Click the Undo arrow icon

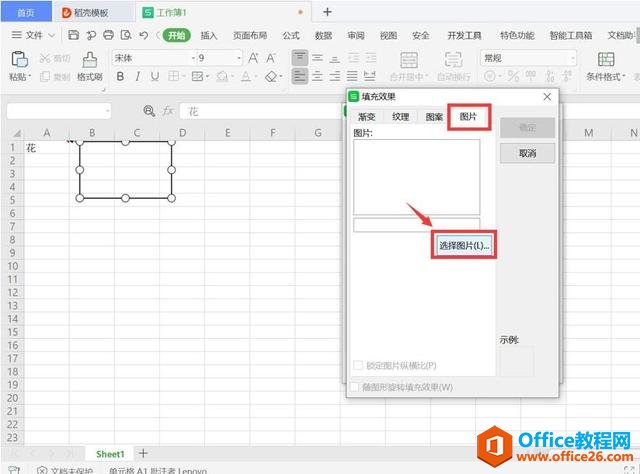point(143,35)
